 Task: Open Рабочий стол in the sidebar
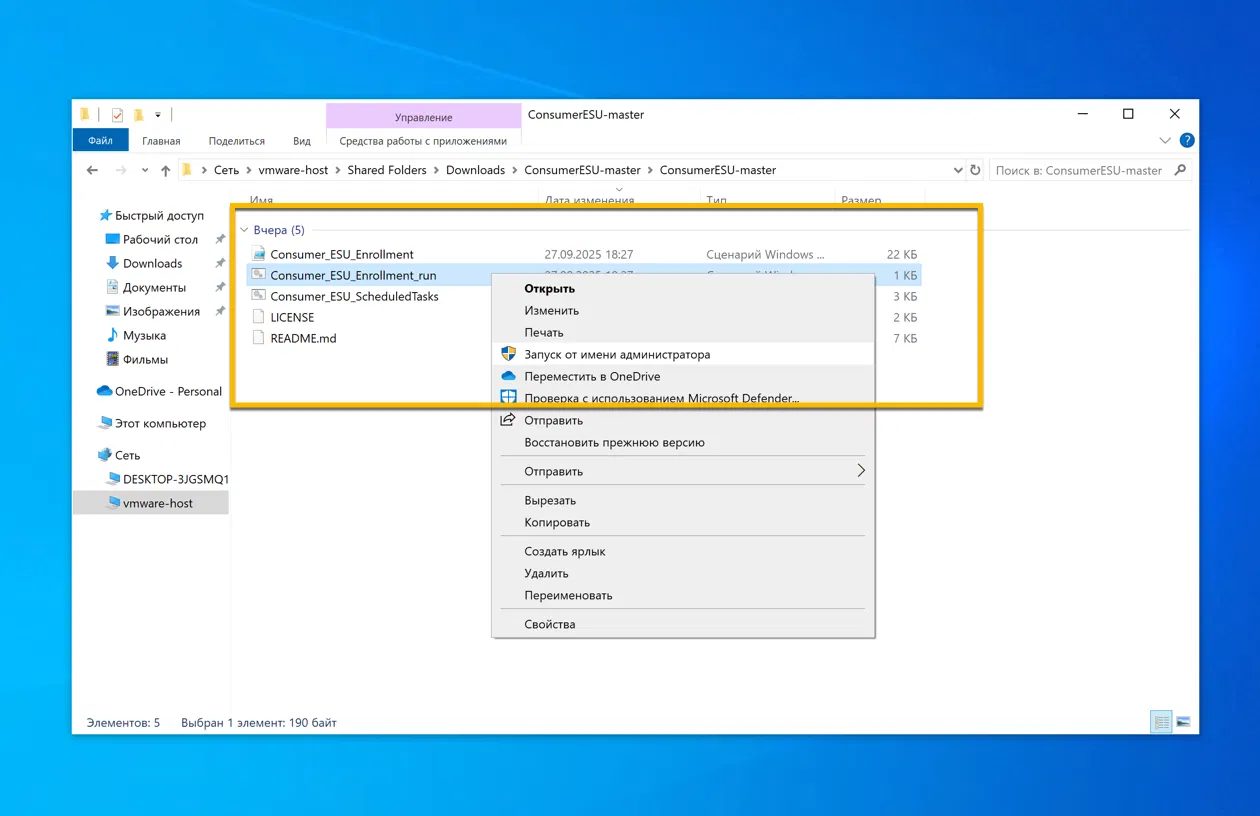[160, 239]
